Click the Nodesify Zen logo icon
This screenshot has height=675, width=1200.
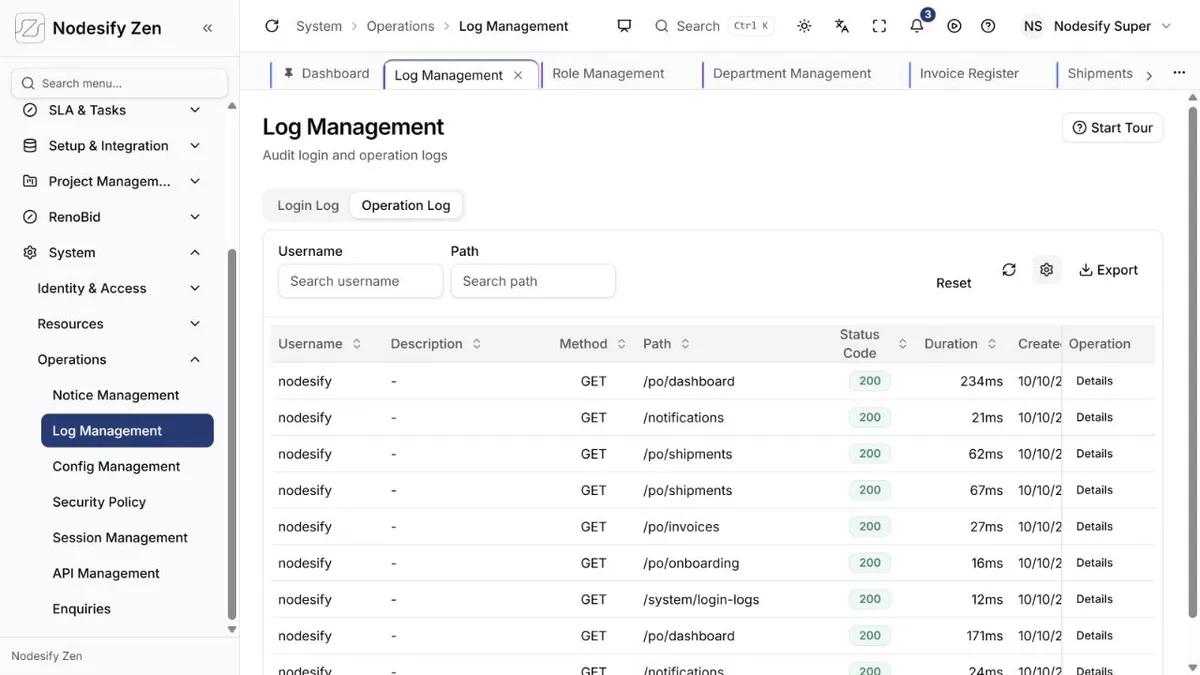pyautogui.click(x=30, y=28)
